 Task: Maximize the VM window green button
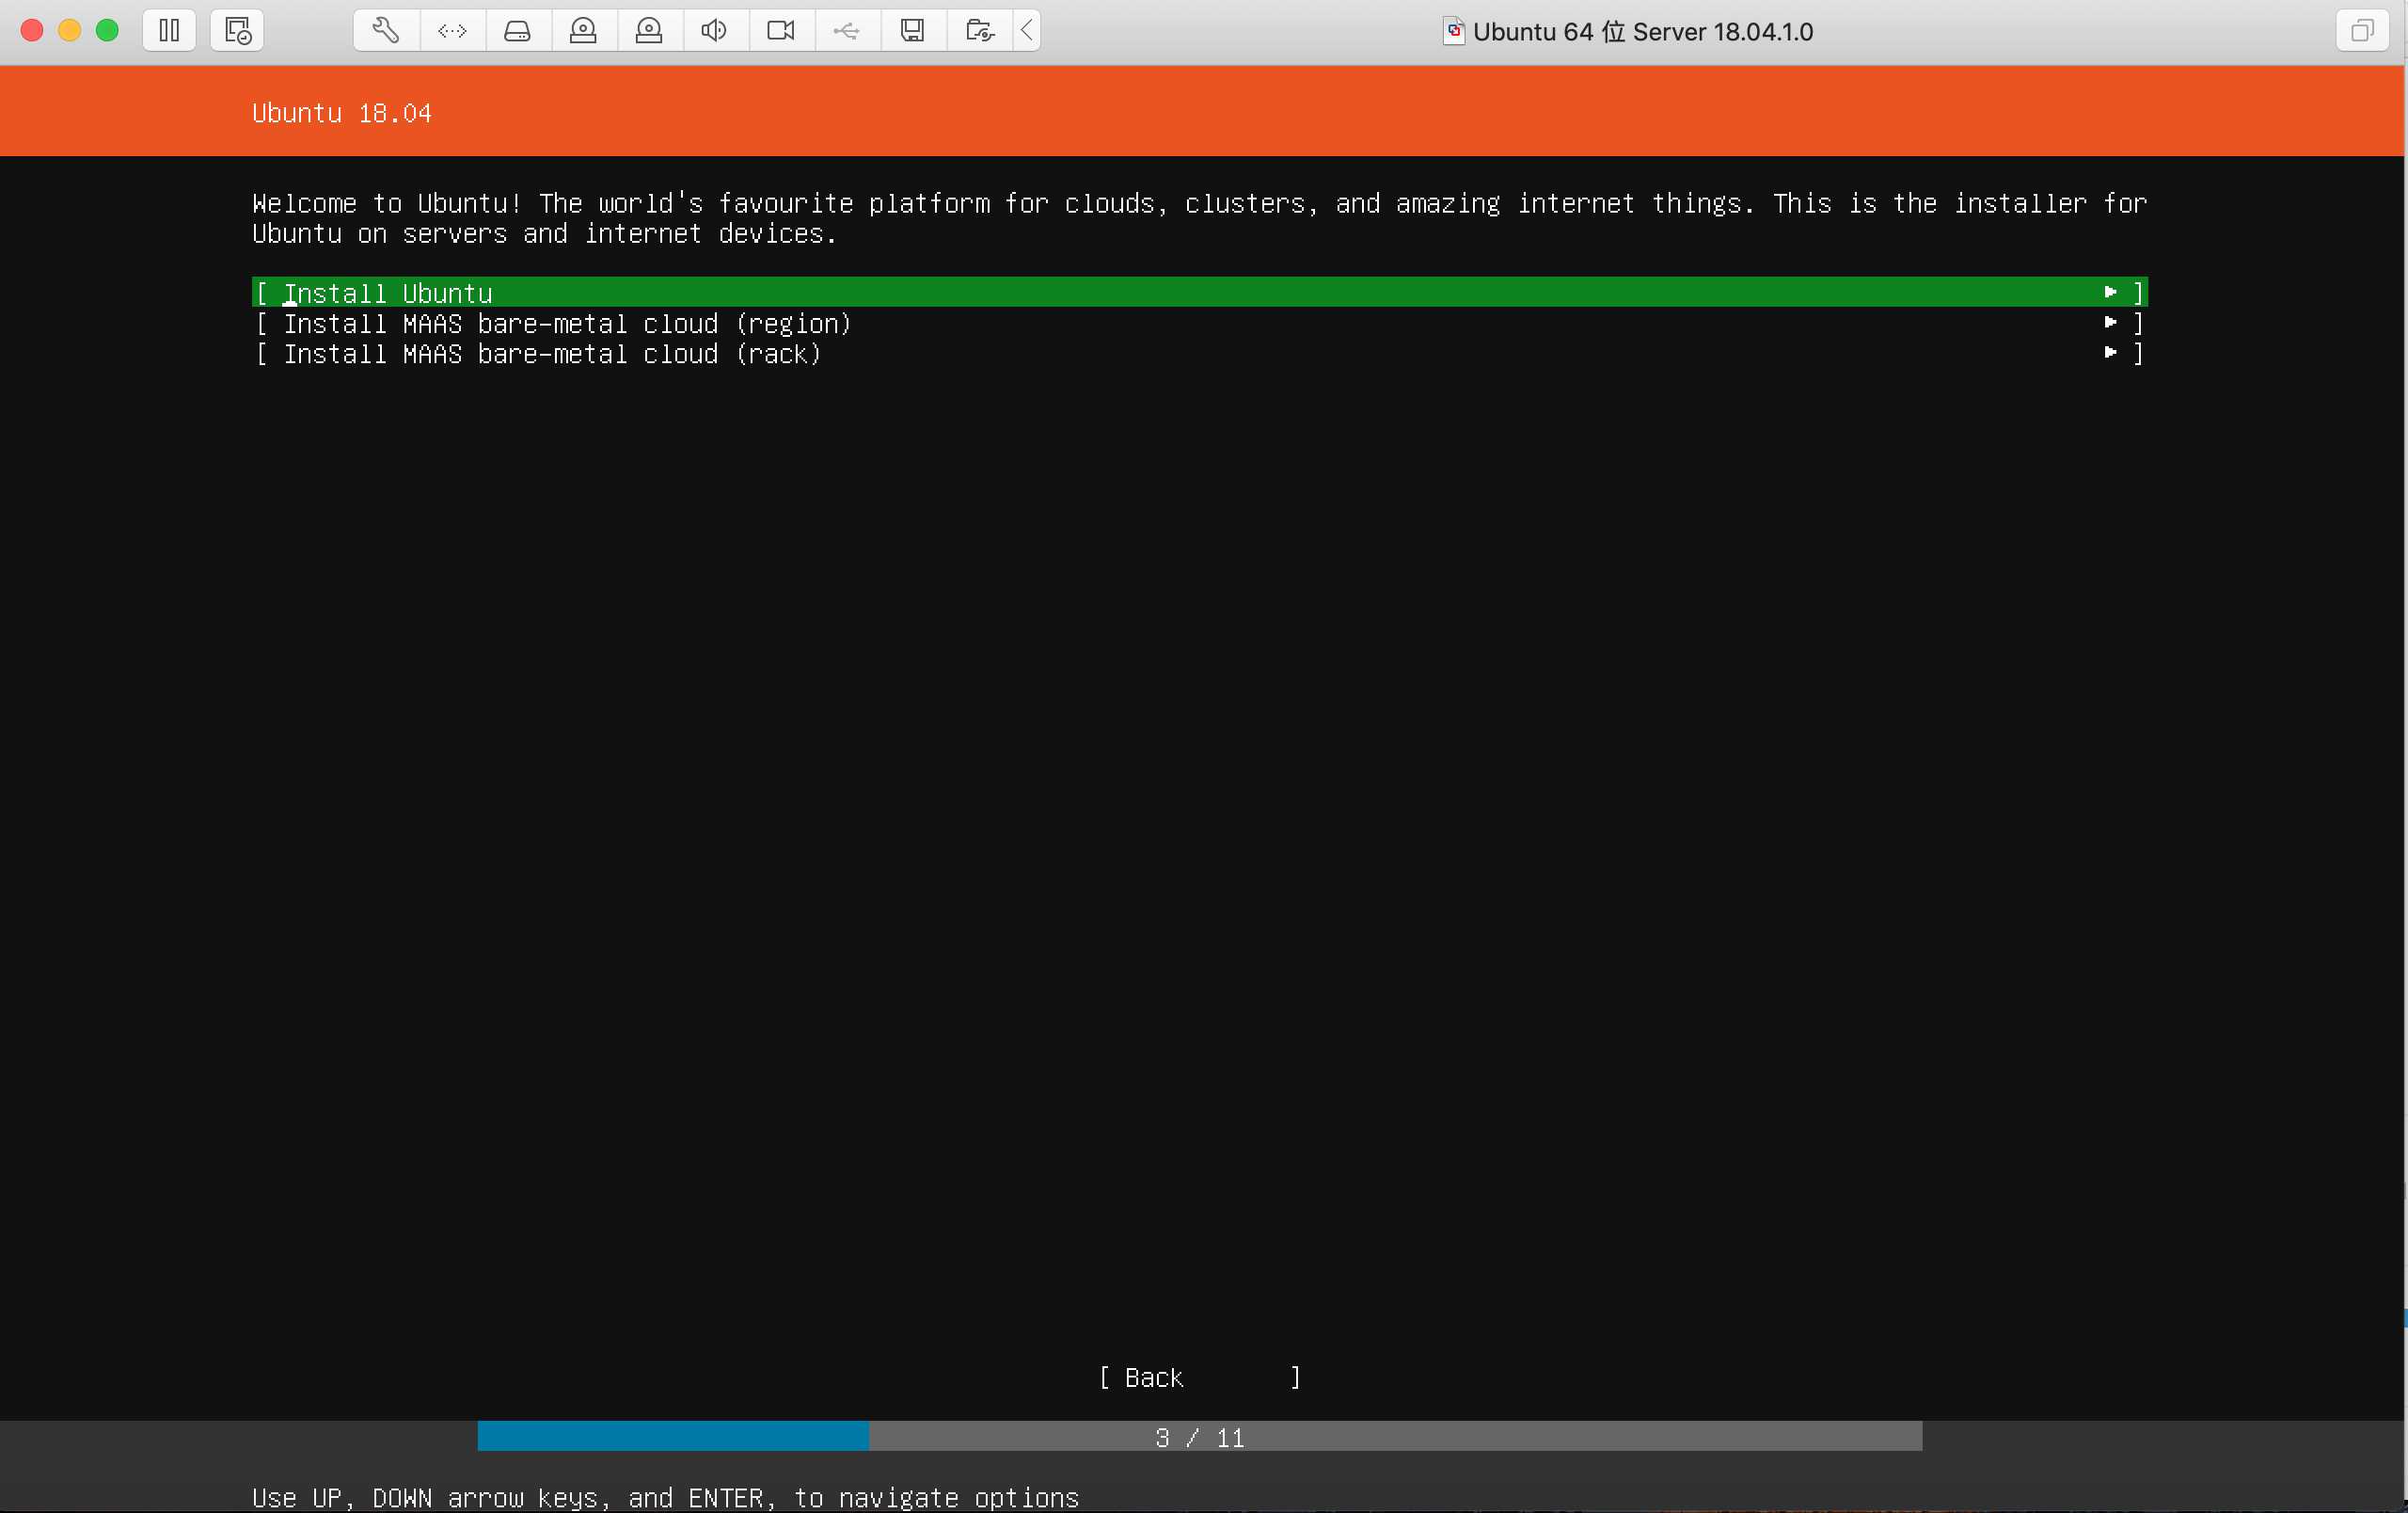pyautogui.click(x=107, y=31)
